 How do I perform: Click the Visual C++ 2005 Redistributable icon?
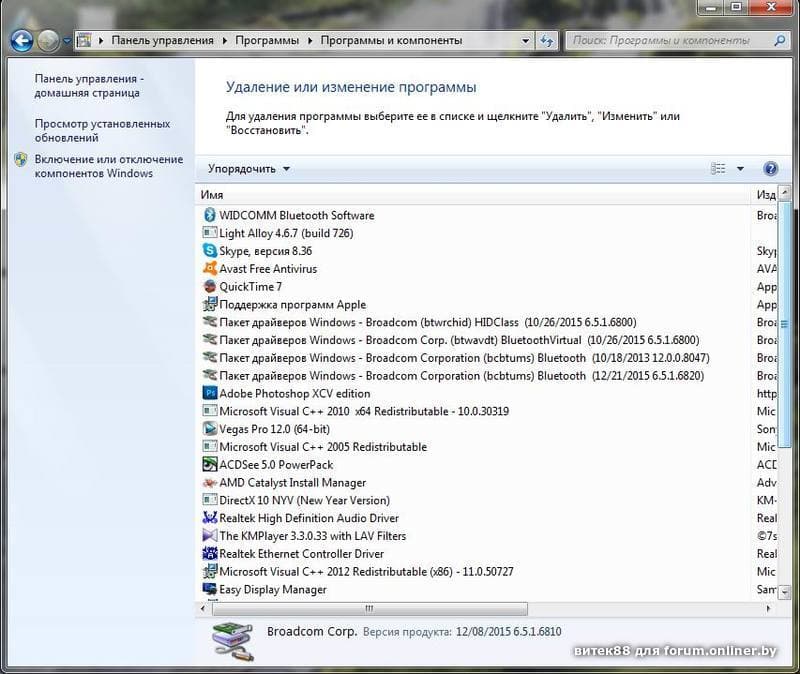[x=210, y=446]
